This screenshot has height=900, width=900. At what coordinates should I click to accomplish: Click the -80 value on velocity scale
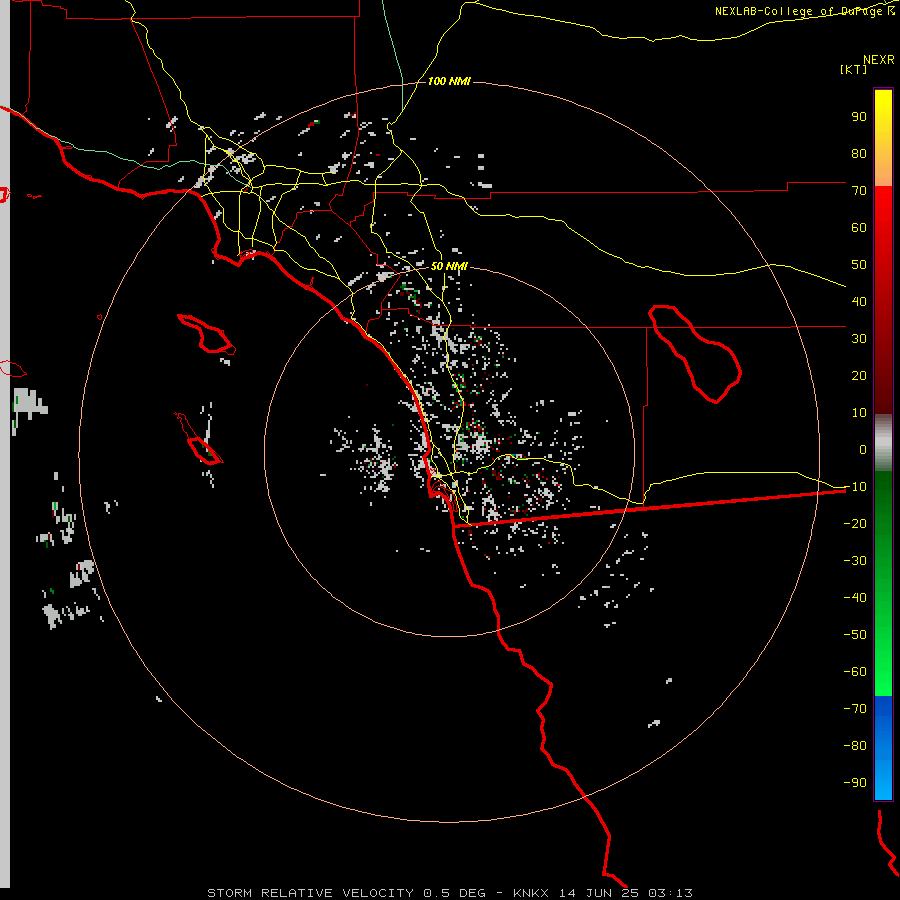coord(855,746)
